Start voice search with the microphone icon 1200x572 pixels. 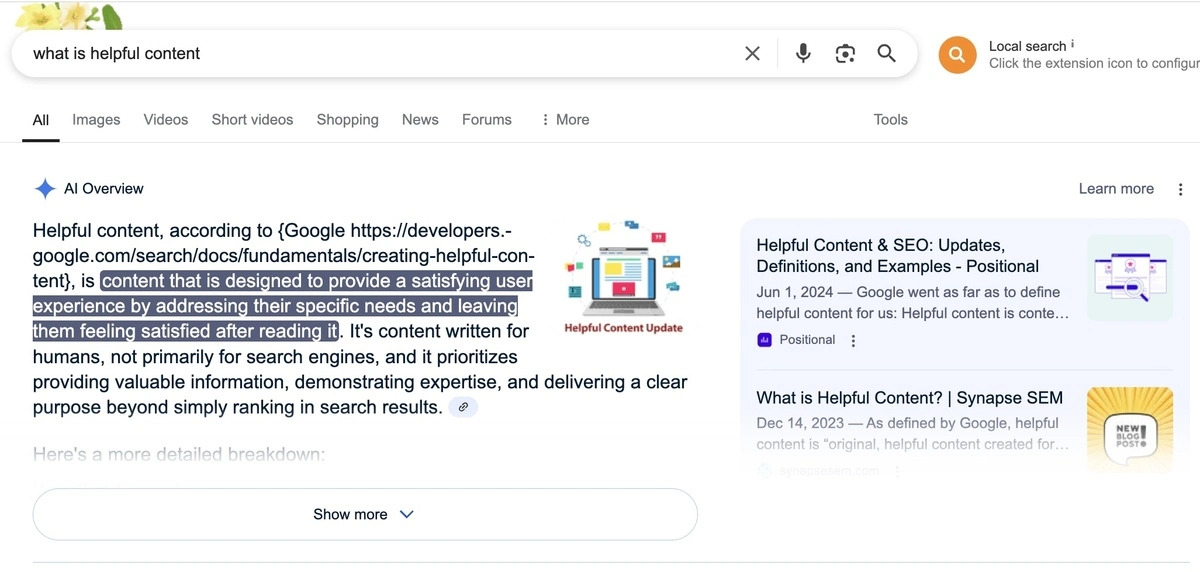[x=803, y=54]
